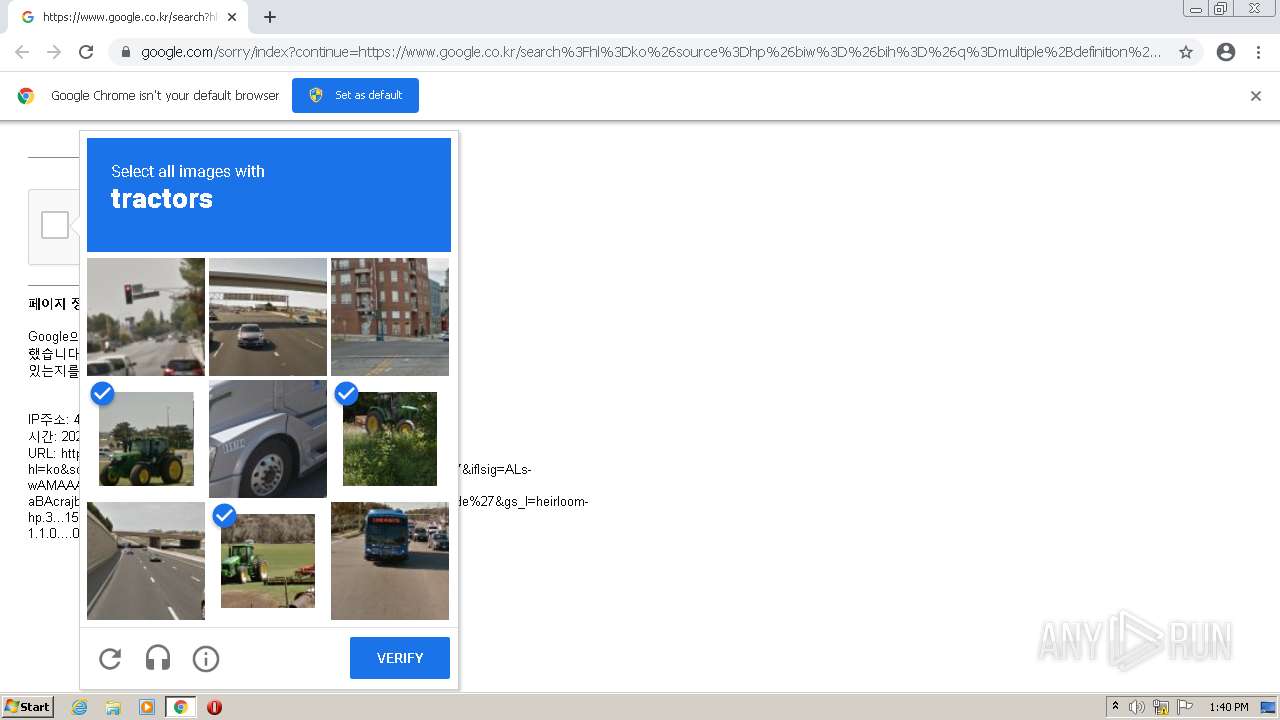The height and width of the screenshot is (720, 1280).
Task: Launch Internet Explorer from taskbar
Action: 79,707
